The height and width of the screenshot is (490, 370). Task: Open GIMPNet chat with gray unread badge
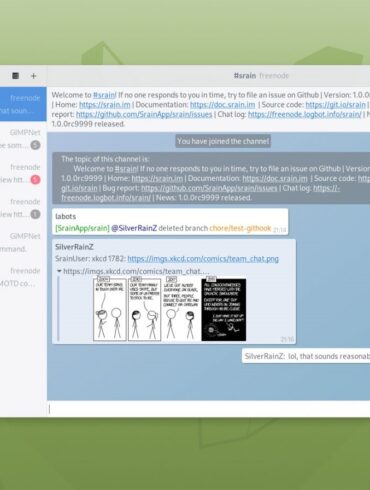pos(23,139)
